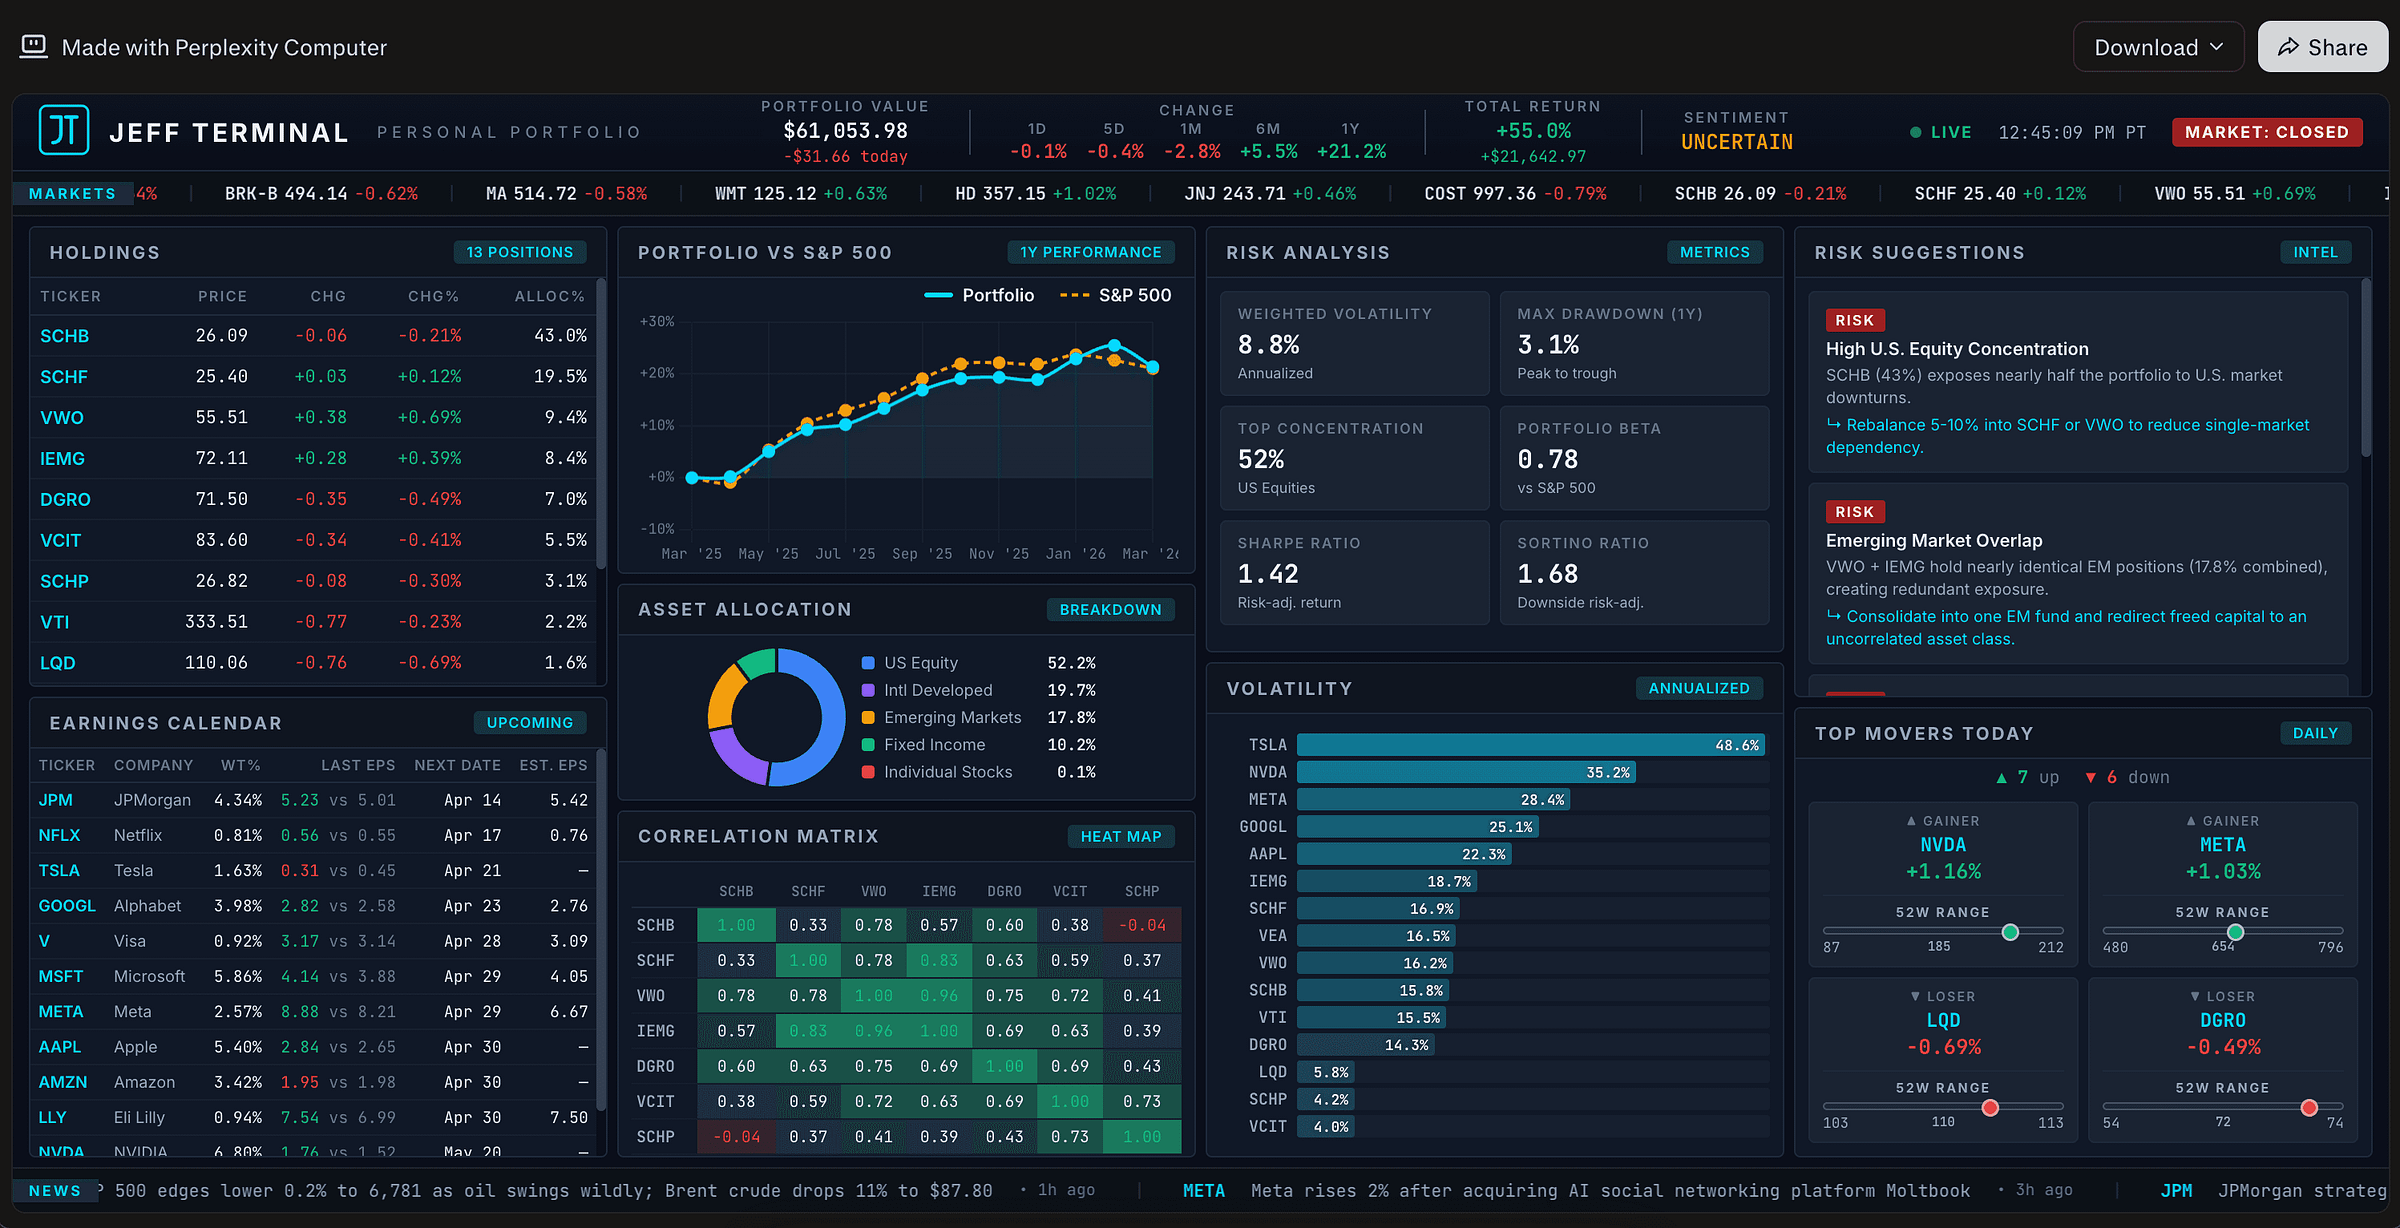Click the red down-arrow losers count icon

[x=2090, y=777]
